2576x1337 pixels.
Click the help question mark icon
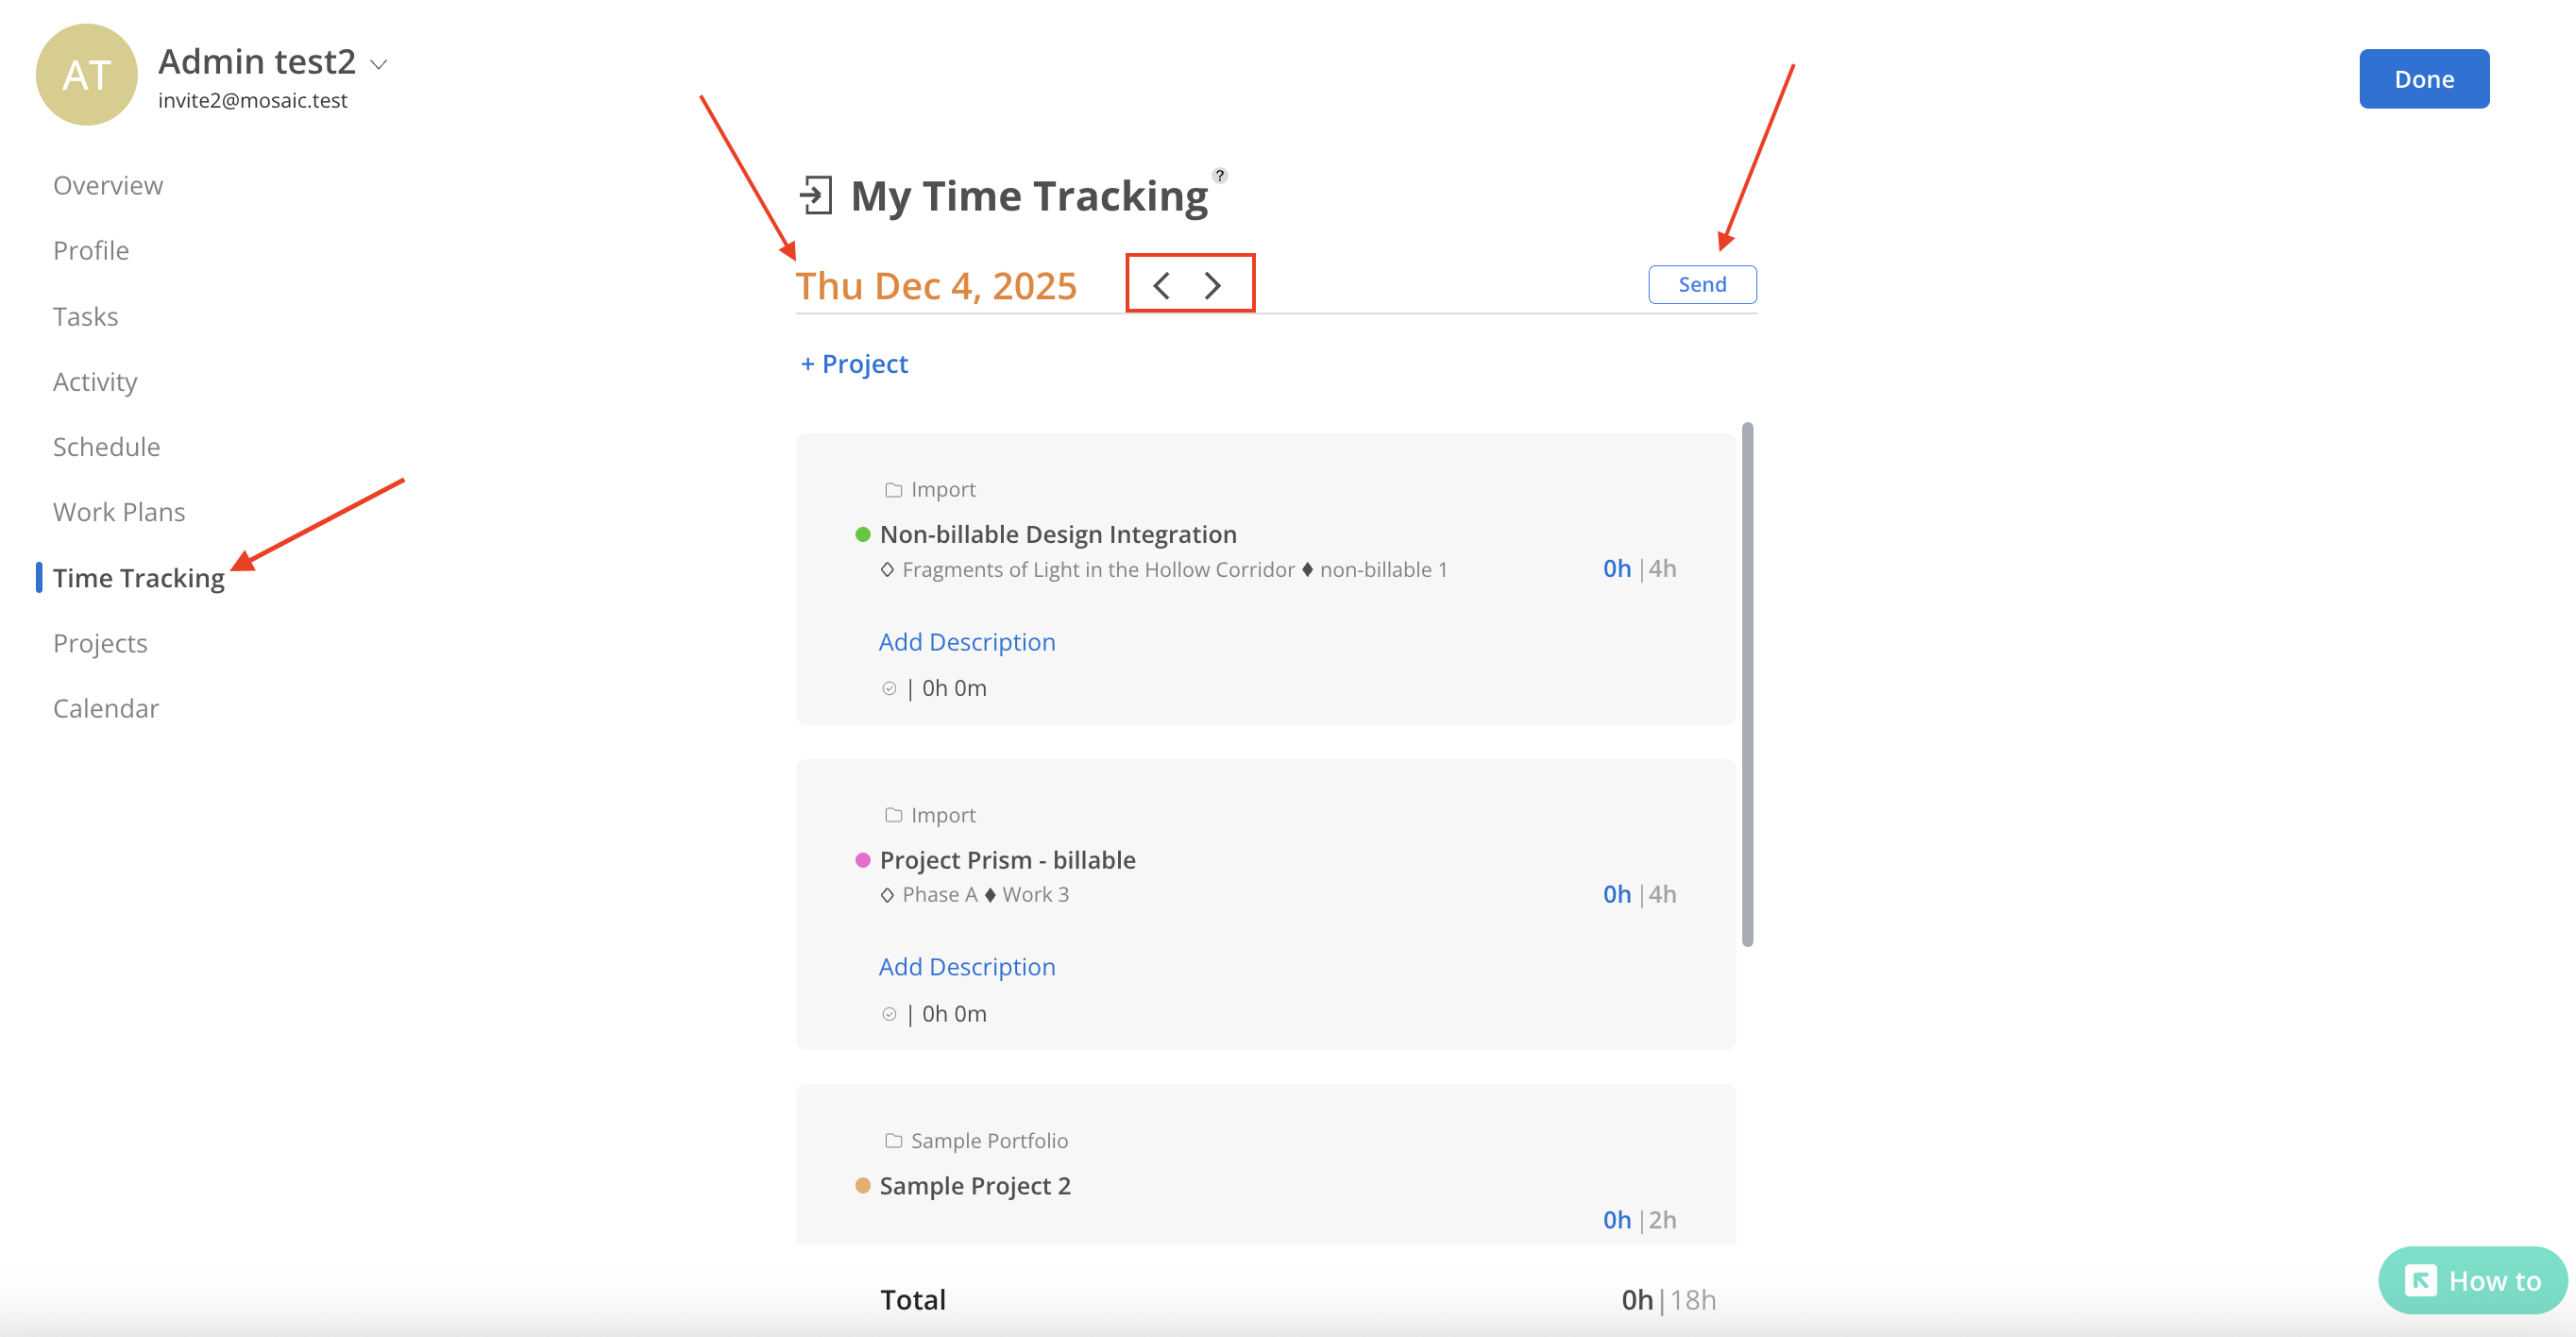tap(1219, 176)
